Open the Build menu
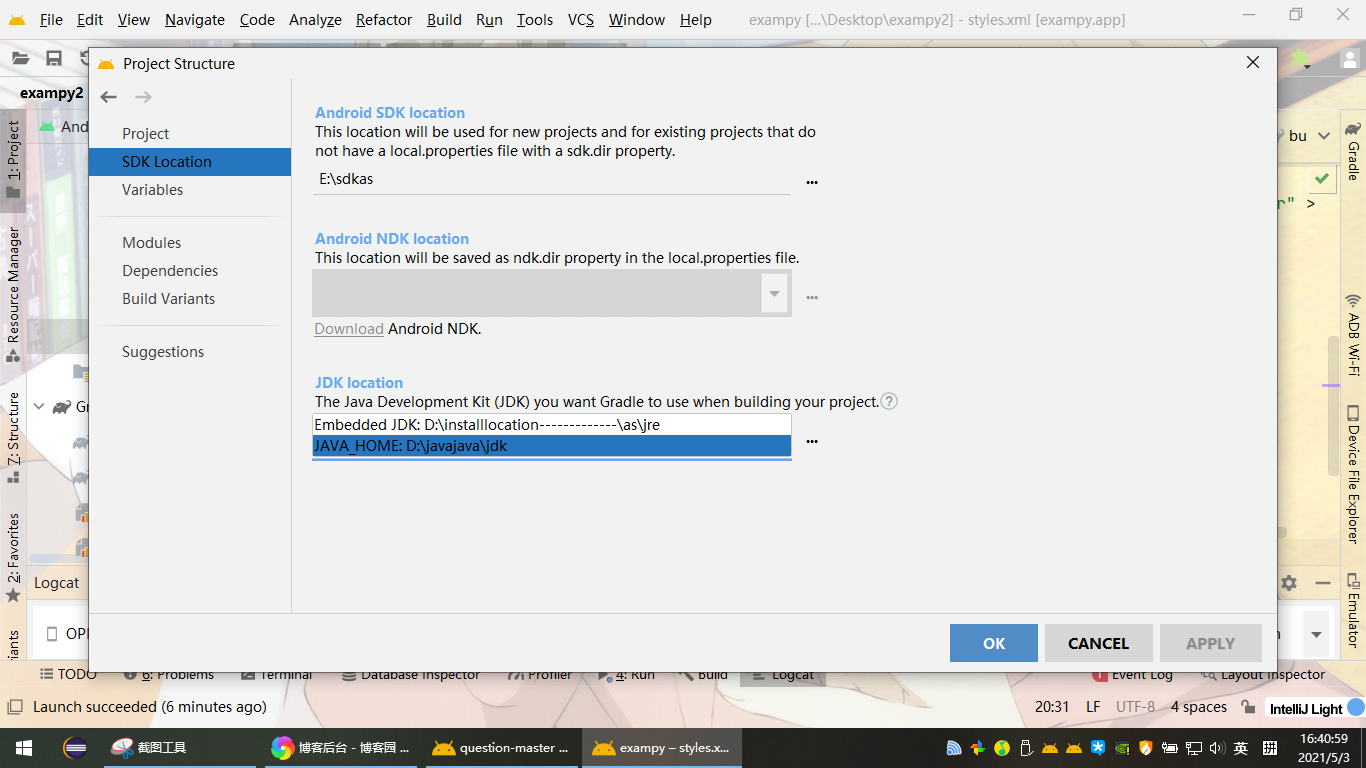This screenshot has width=1366, height=768. (444, 20)
